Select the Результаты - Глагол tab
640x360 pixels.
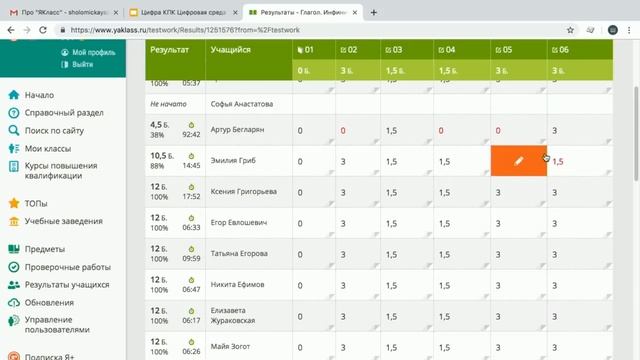click(303, 13)
